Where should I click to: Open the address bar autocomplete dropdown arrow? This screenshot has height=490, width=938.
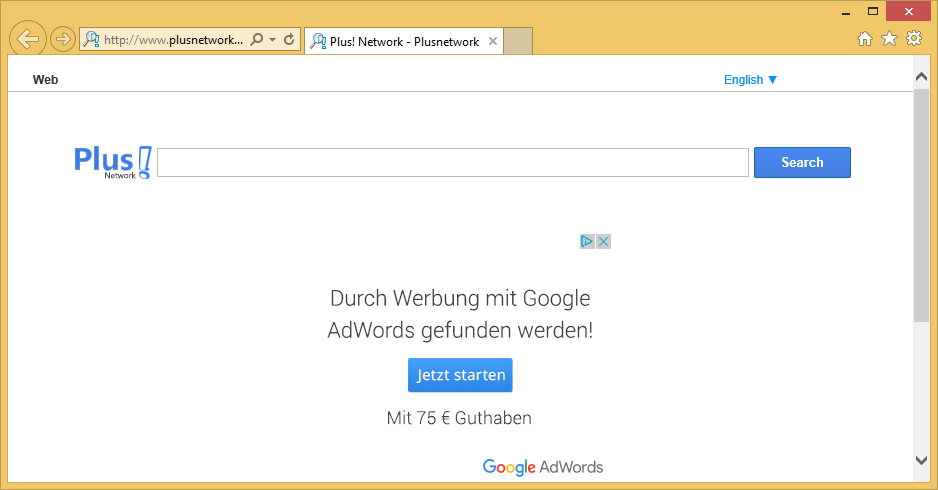(272, 39)
